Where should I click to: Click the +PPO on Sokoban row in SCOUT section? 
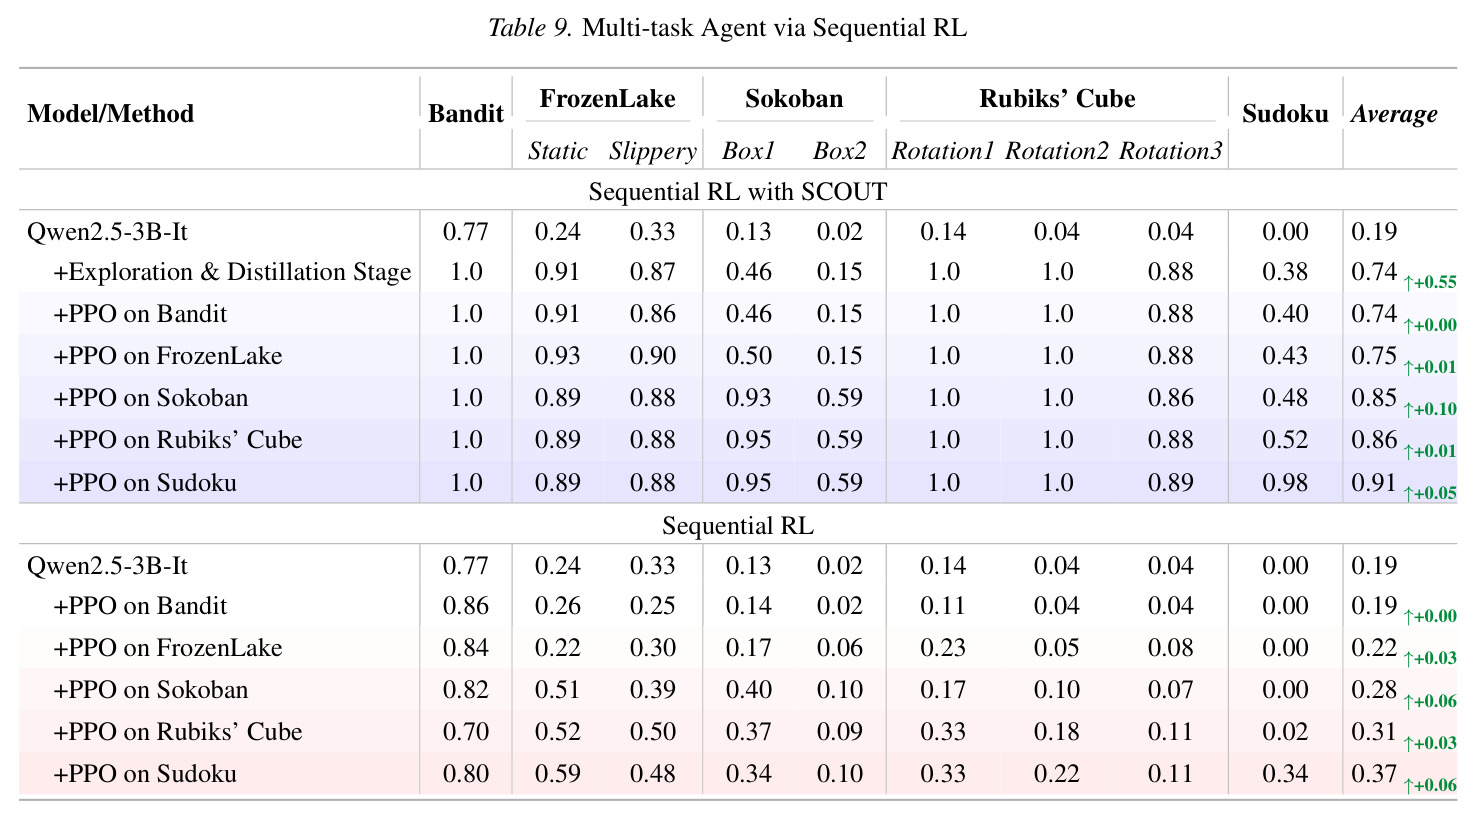point(738,398)
